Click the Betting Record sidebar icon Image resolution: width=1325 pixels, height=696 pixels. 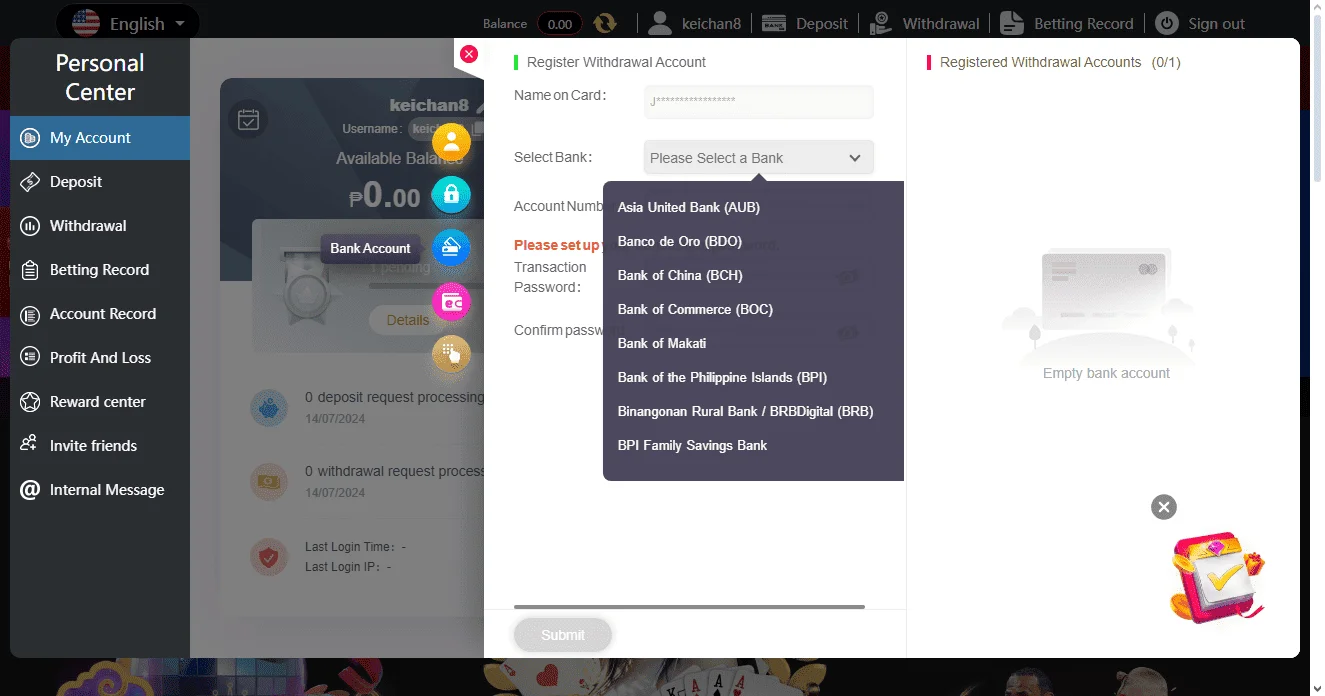(x=31, y=270)
